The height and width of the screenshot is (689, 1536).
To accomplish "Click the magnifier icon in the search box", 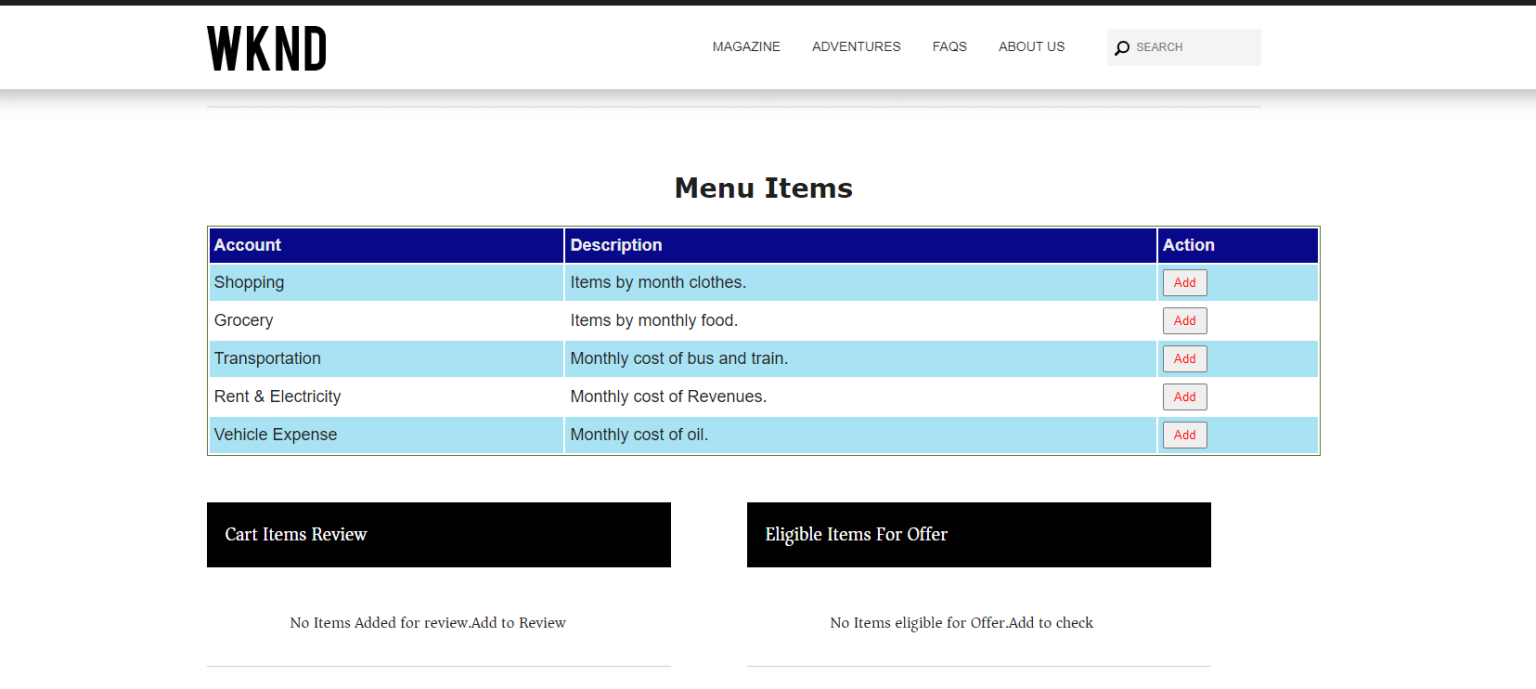I will (1121, 47).
